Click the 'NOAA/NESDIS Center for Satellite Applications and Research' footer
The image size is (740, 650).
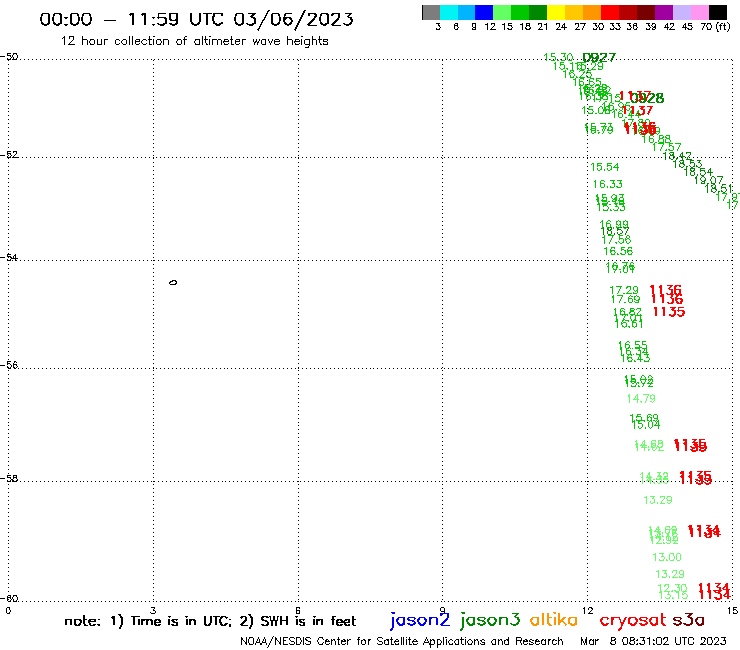pos(402,641)
